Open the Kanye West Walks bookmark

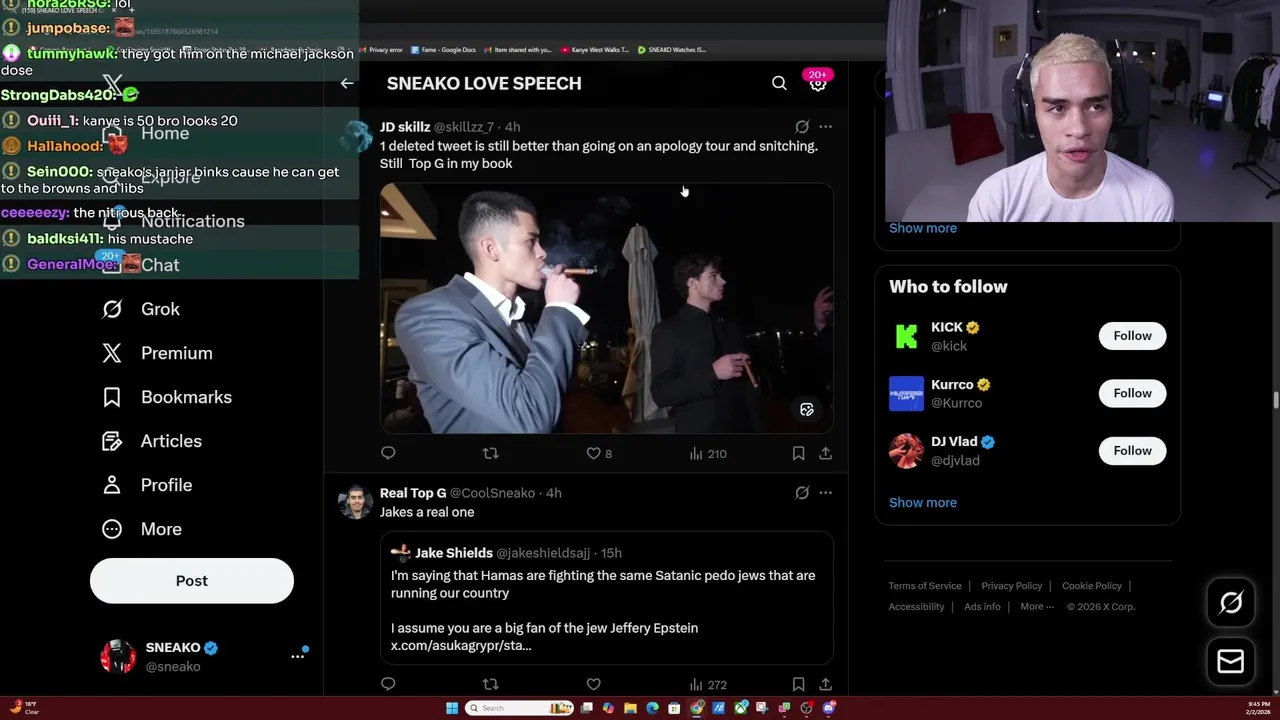(x=595, y=49)
